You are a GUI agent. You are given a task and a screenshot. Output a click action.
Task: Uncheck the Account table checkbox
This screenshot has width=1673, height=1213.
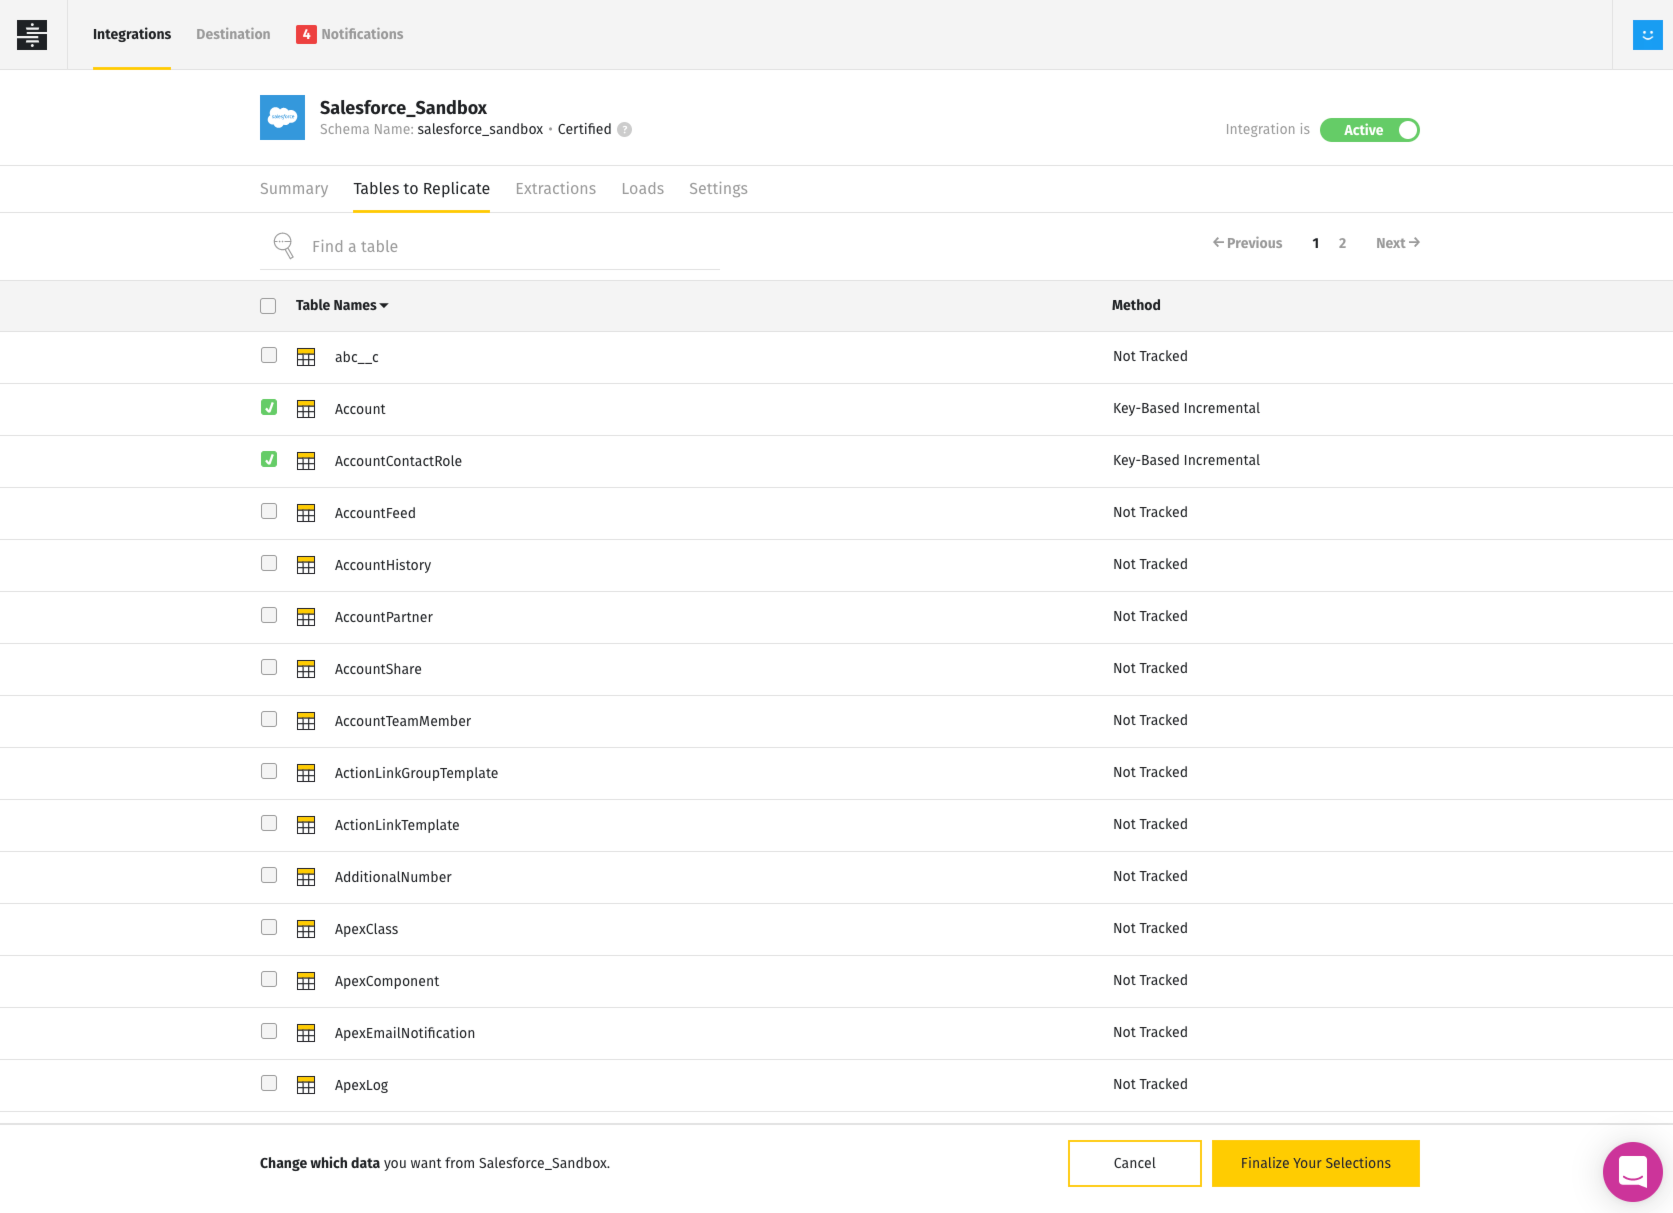(x=269, y=407)
